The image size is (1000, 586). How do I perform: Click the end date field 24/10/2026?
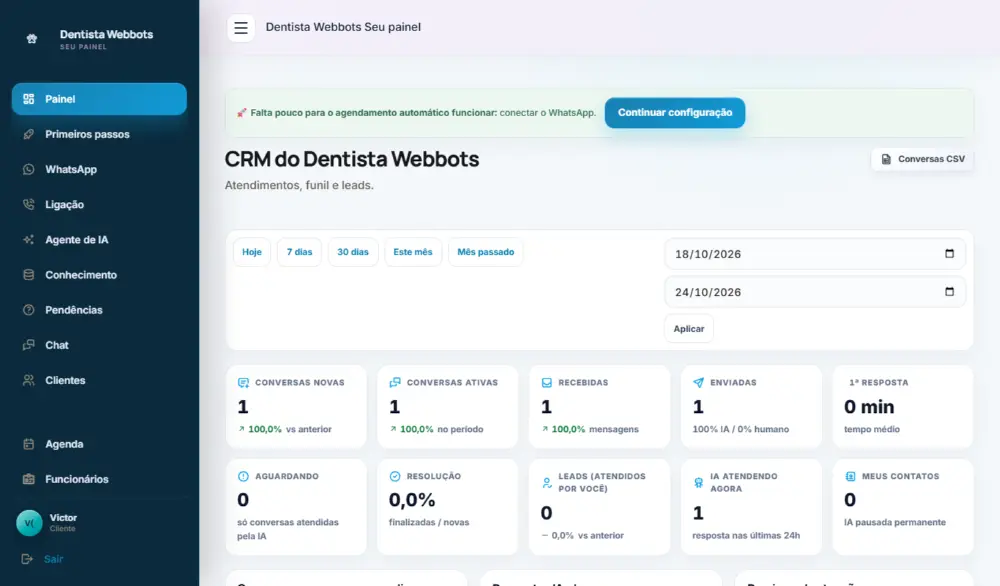[815, 292]
